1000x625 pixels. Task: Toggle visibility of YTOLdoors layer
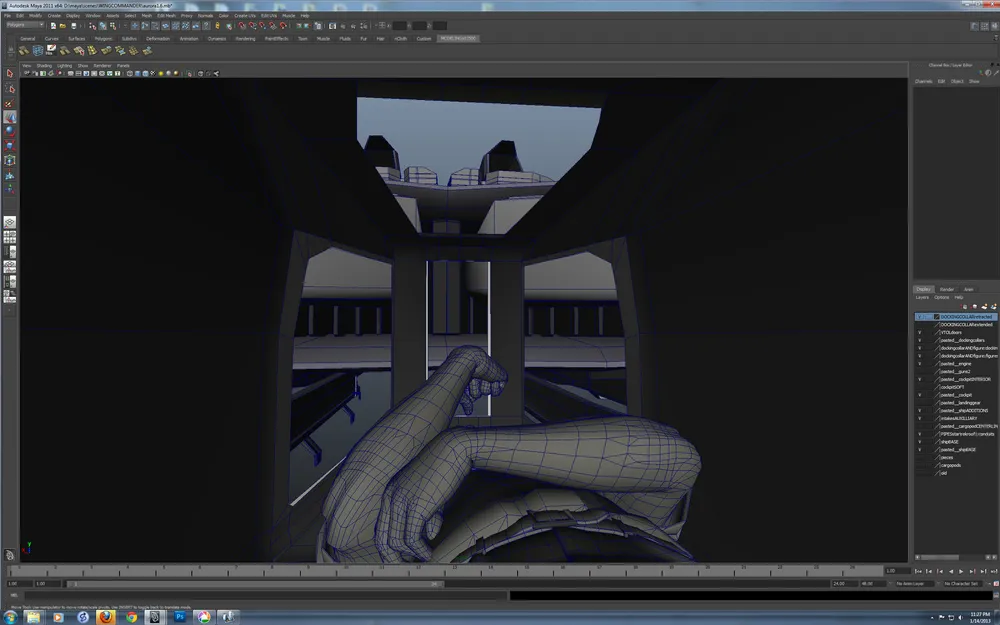[919, 332]
